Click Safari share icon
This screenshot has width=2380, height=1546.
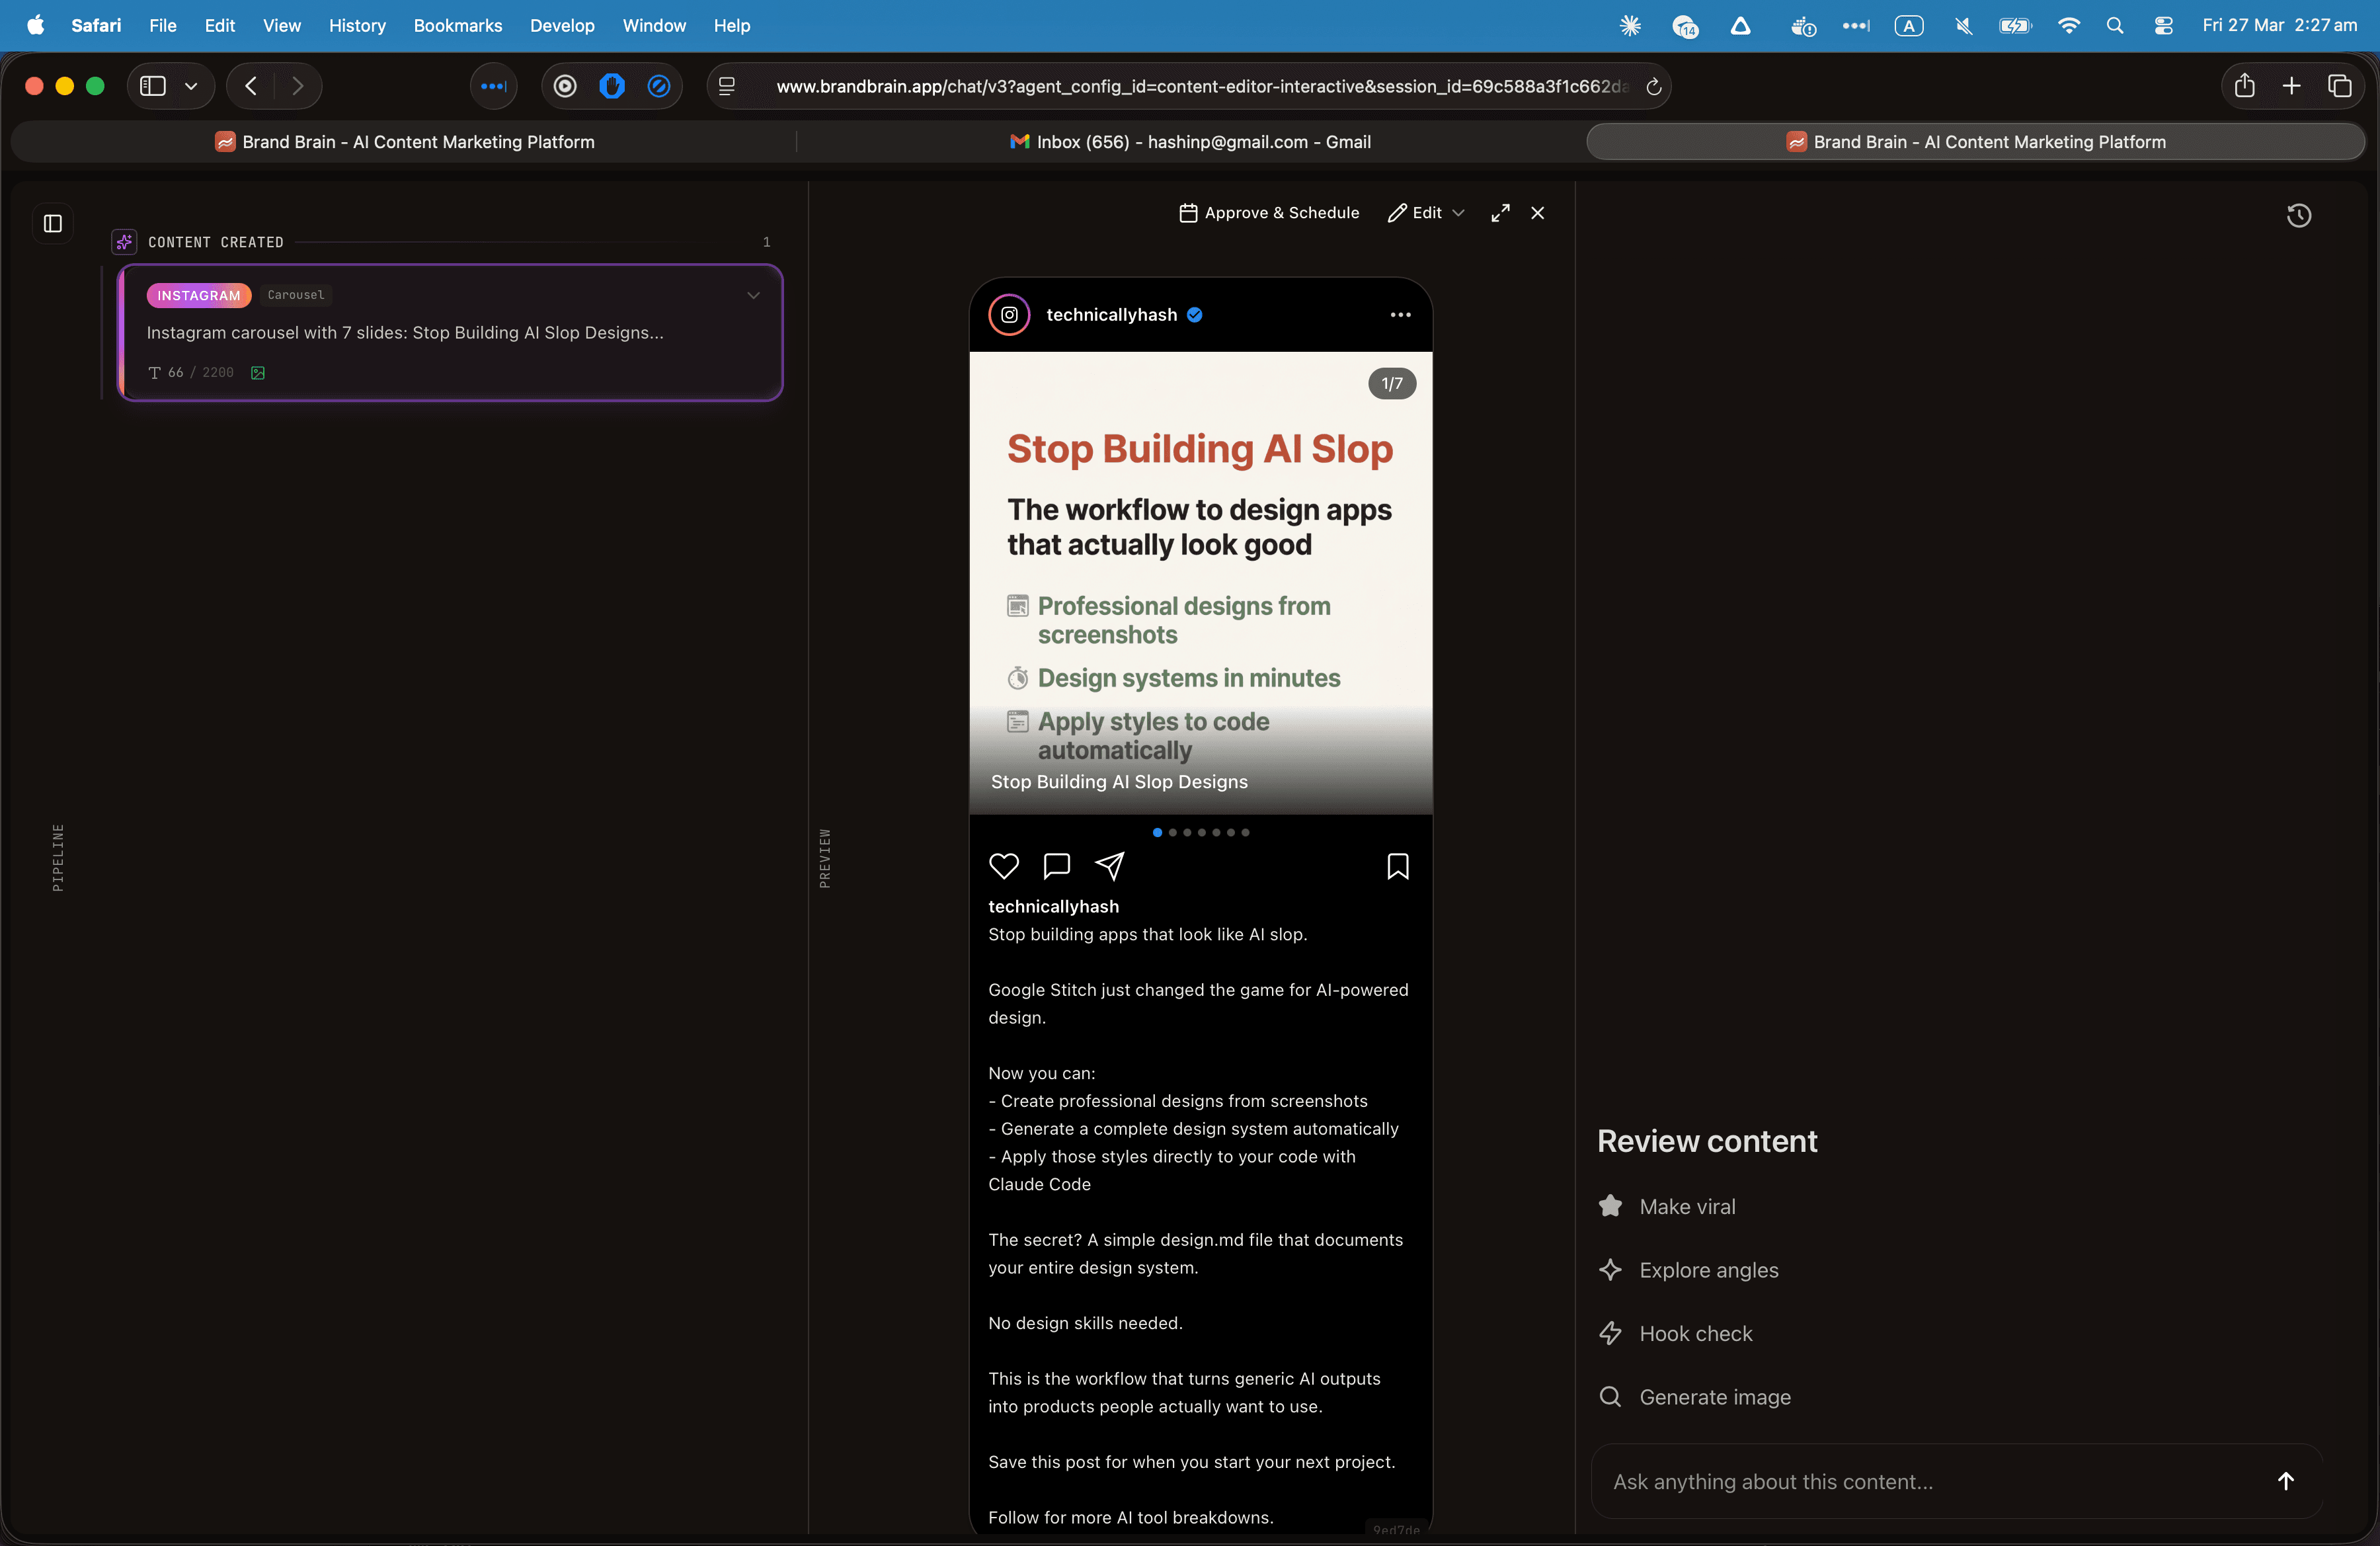(x=2244, y=86)
